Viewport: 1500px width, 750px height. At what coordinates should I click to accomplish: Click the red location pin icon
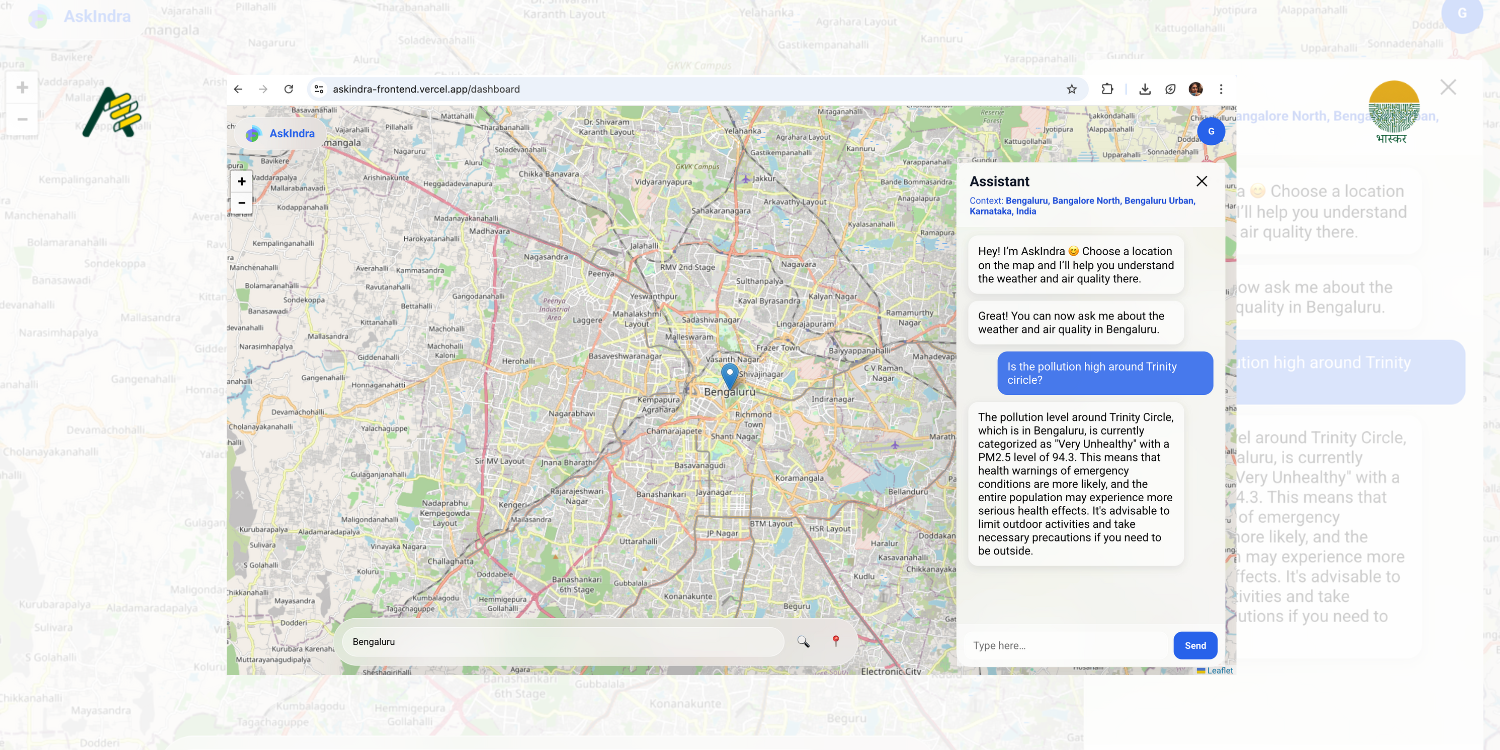click(x=836, y=642)
